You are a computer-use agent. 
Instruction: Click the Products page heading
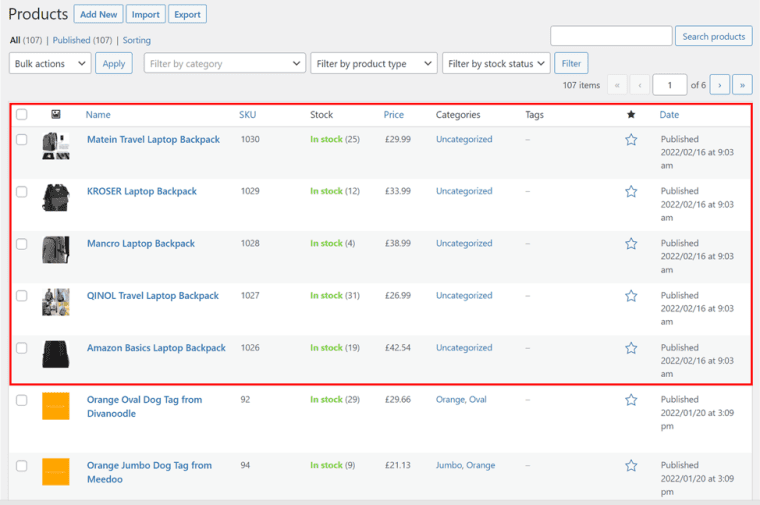click(38, 14)
